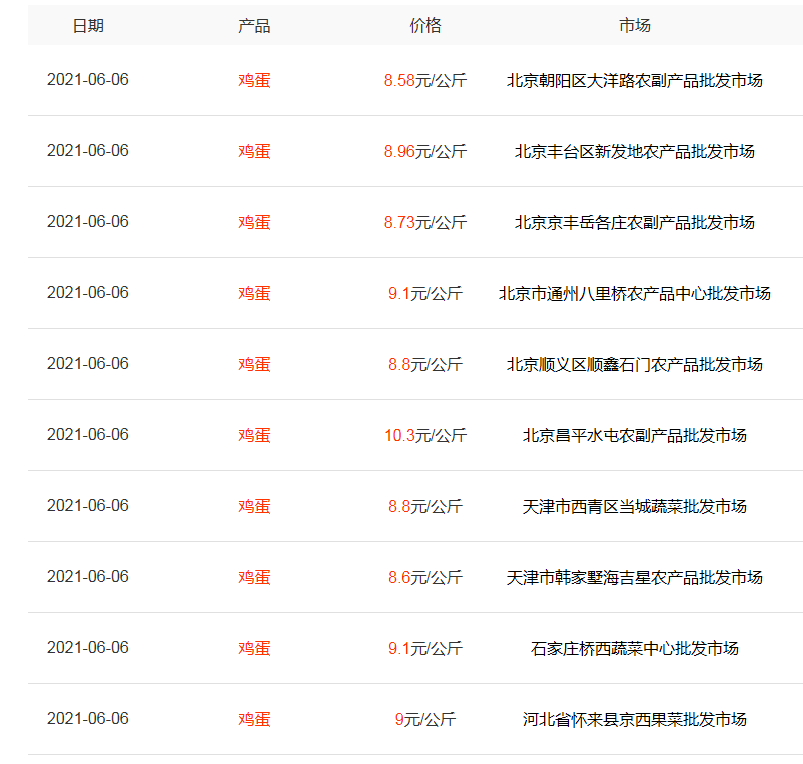Open 鸡蛋 link in 韩家墅海吉星 row

254,578
